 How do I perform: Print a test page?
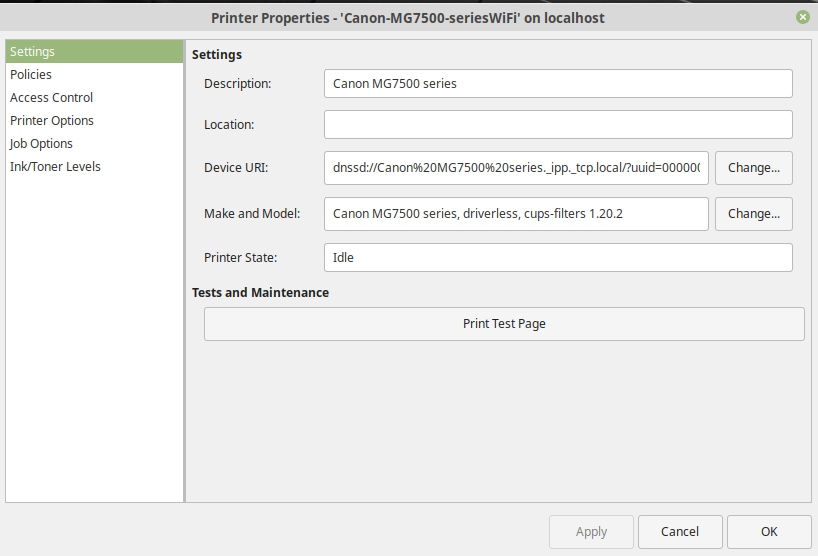tap(504, 324)
